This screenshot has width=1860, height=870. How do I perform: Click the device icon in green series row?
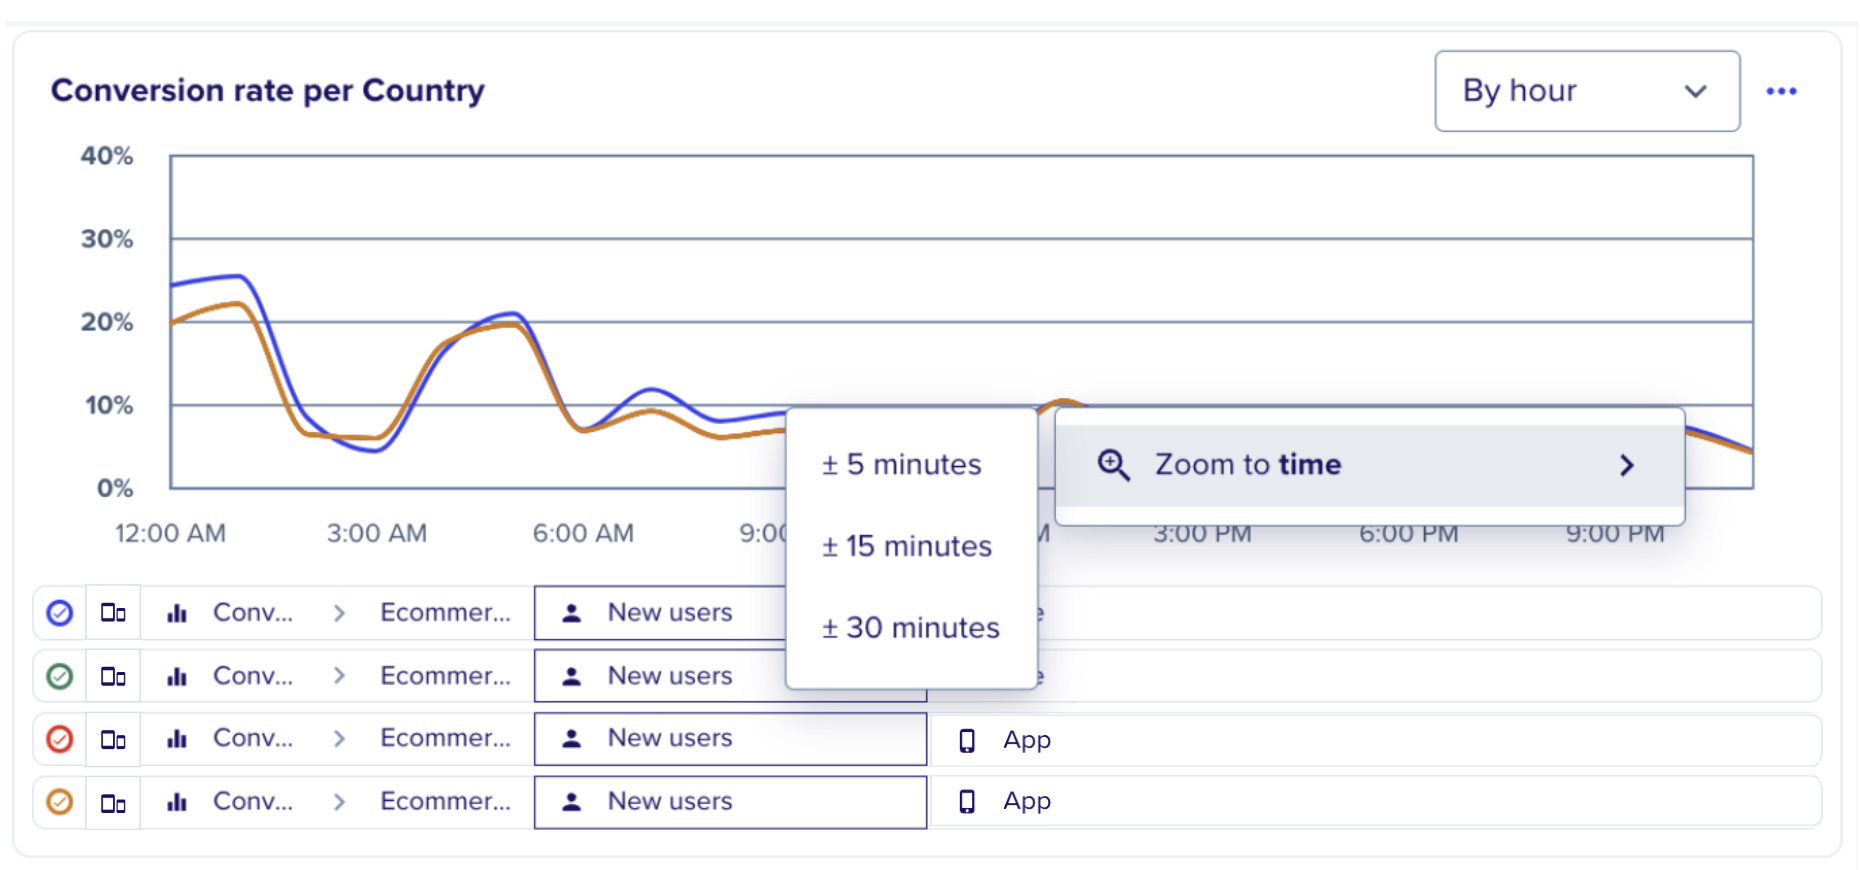[113, 676]
